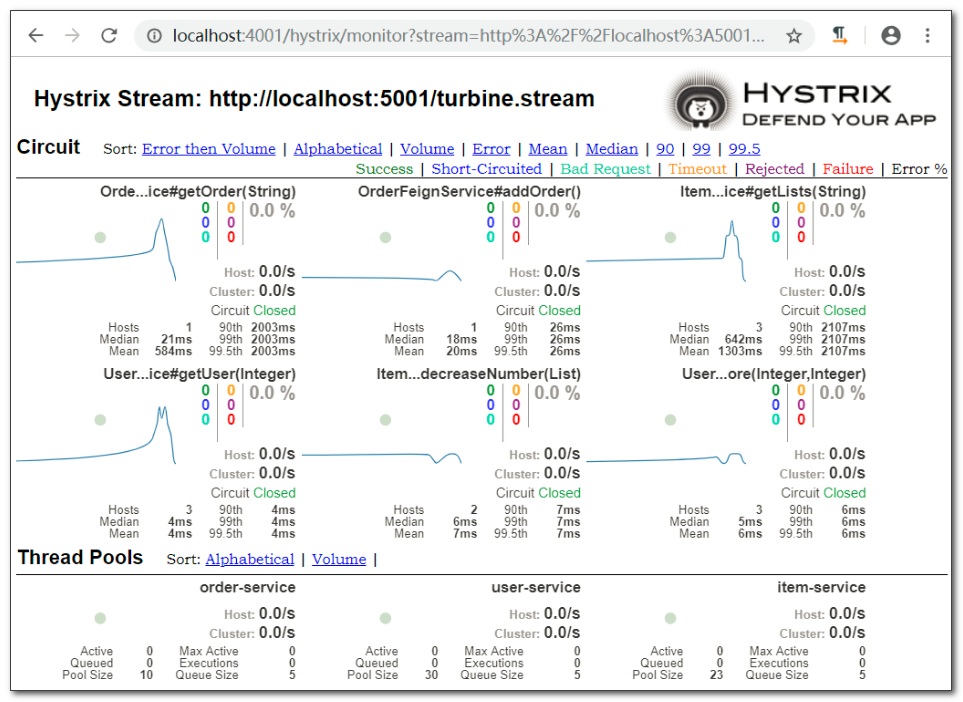Select the Orde...ice#getOrder(String) circuit title

pyautogui.click(x=198, y=192)
